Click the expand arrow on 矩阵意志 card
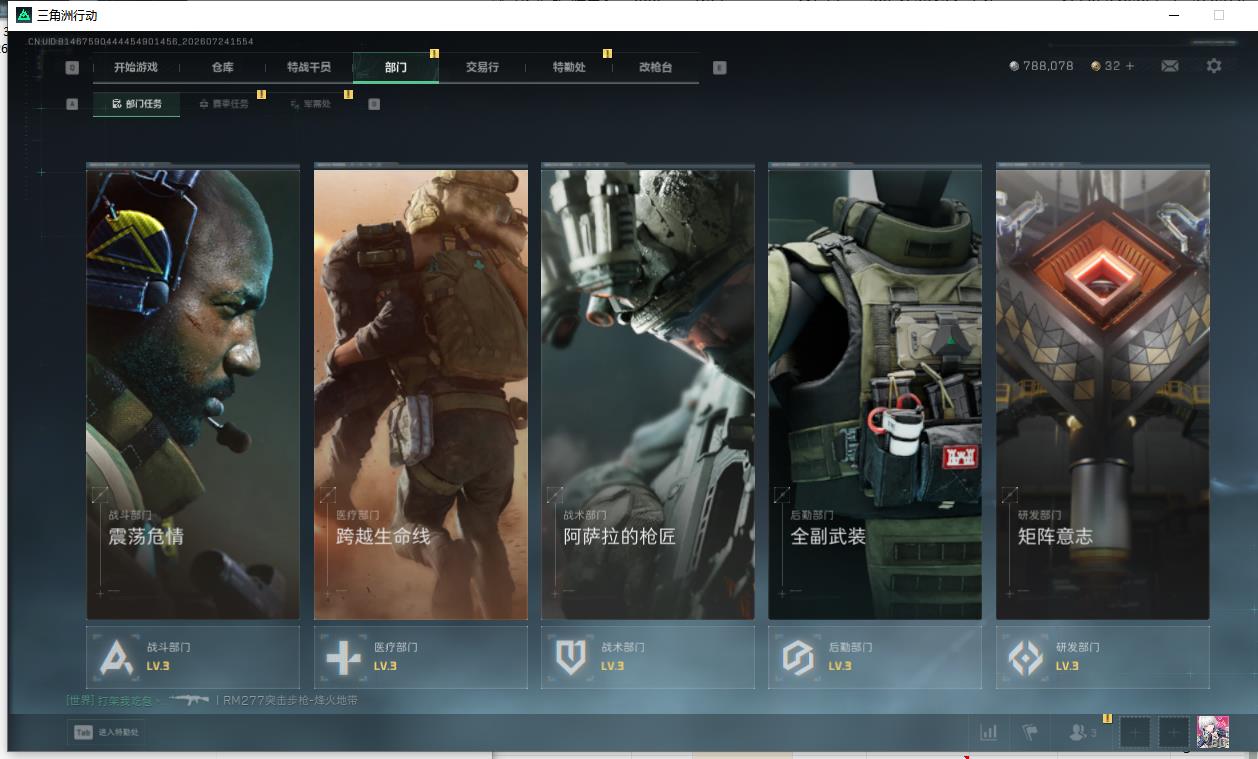 pyautogui.click(x=1010, y=494)
